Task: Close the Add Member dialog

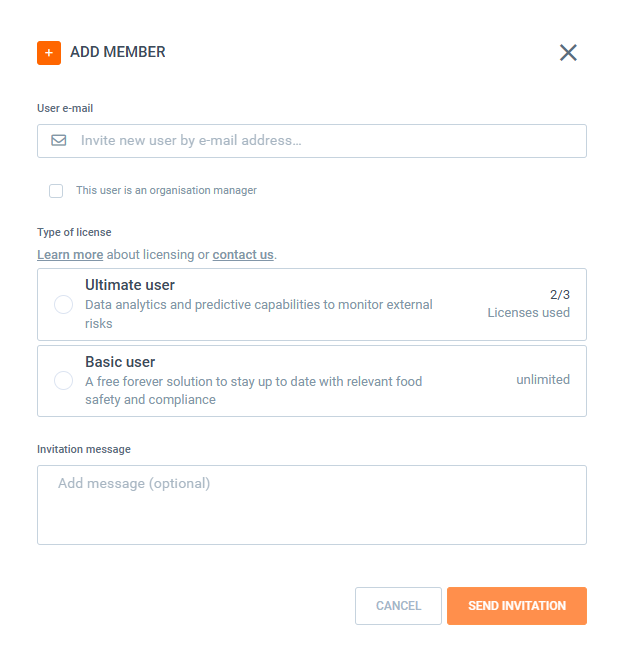Action: coord(568,53)
